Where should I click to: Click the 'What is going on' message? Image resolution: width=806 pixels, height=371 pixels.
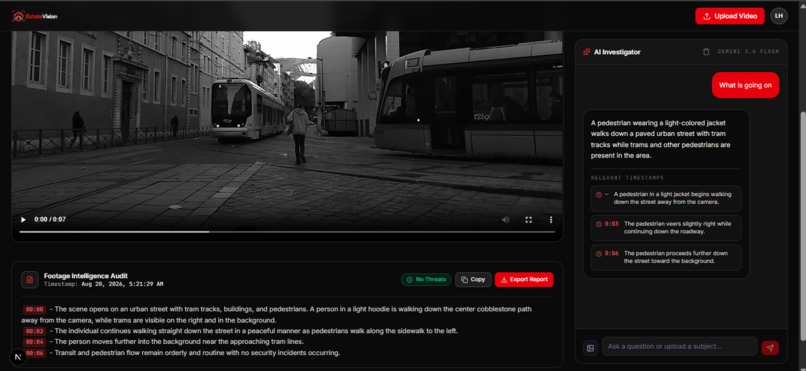[x=745, y=85]
